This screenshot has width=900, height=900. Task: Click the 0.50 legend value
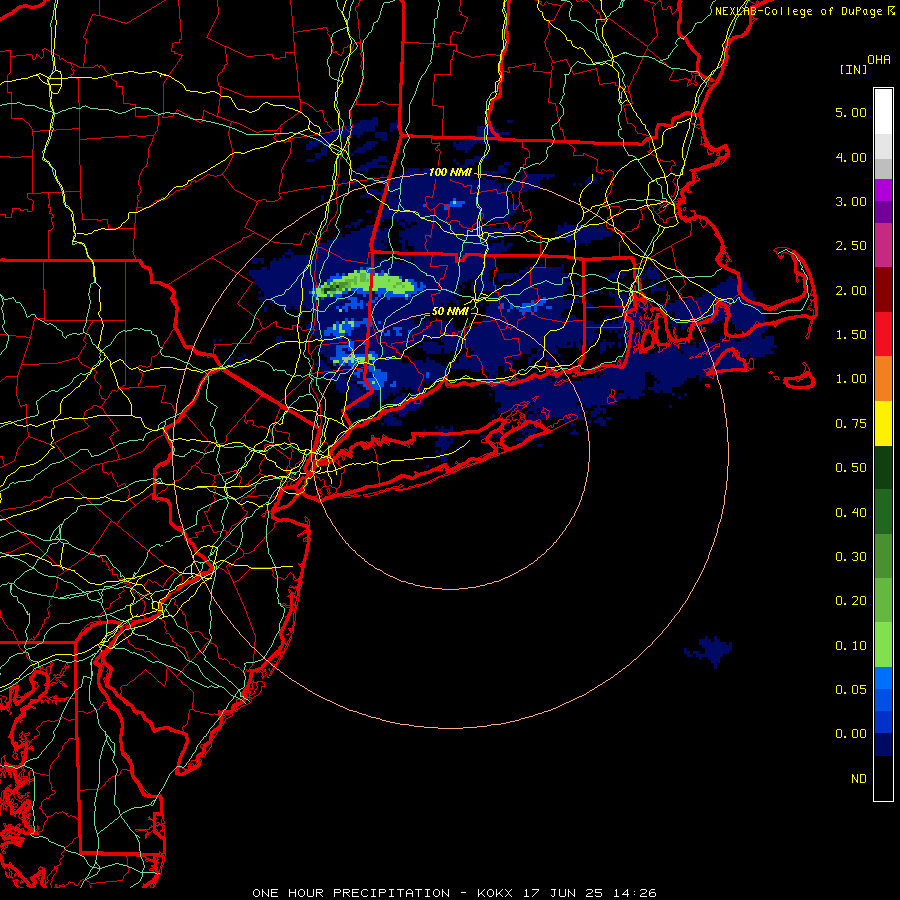tap(851, 468)
